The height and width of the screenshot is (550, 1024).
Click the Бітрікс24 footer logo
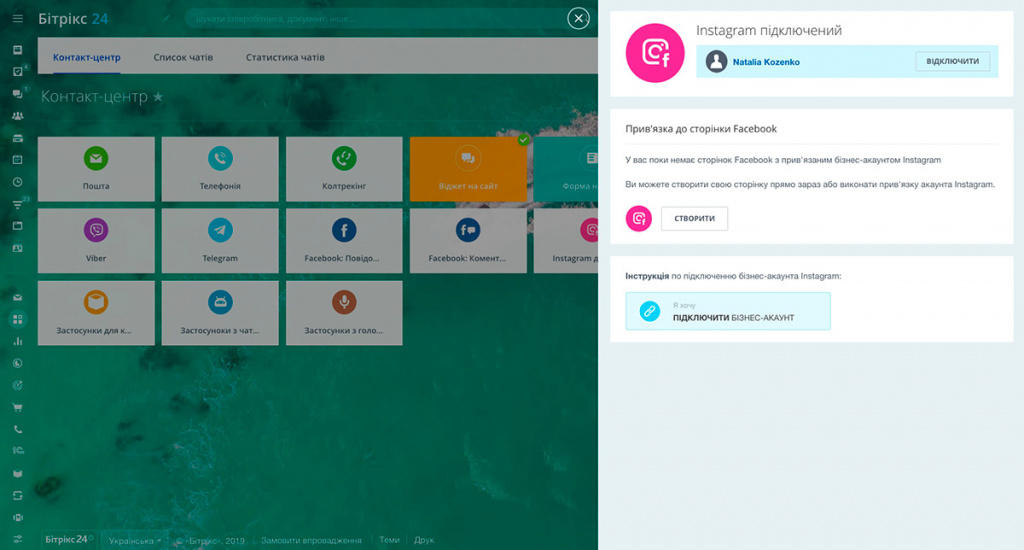pos(67,540)
